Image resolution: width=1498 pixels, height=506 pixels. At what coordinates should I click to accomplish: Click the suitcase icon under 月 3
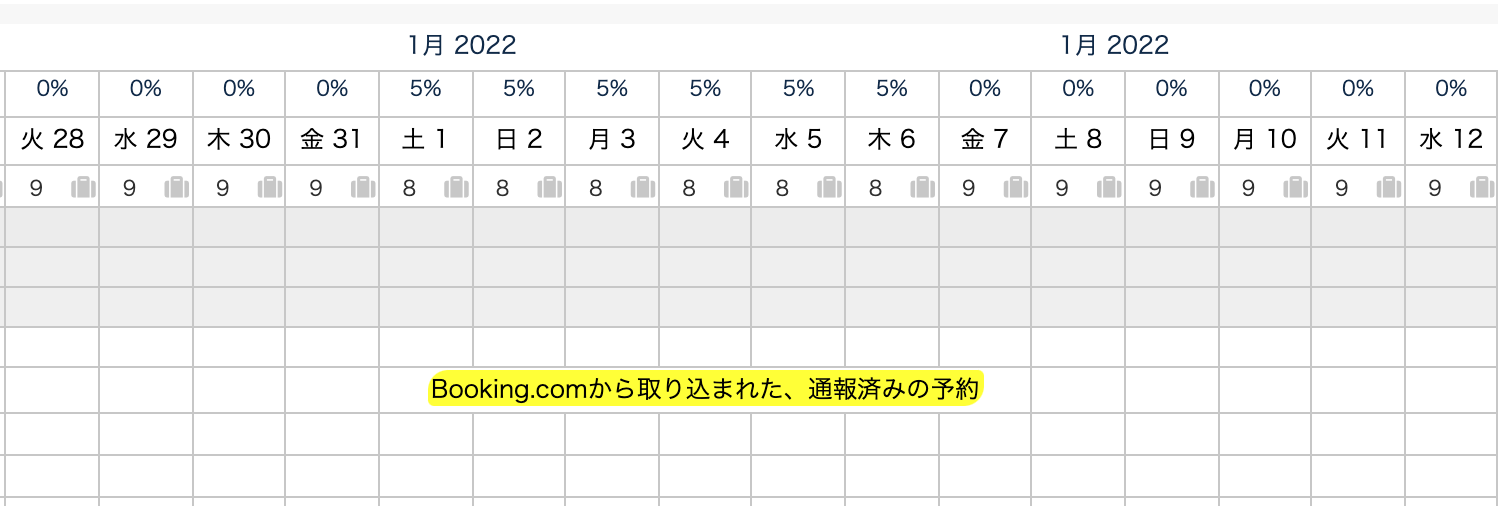pos(643,188)
